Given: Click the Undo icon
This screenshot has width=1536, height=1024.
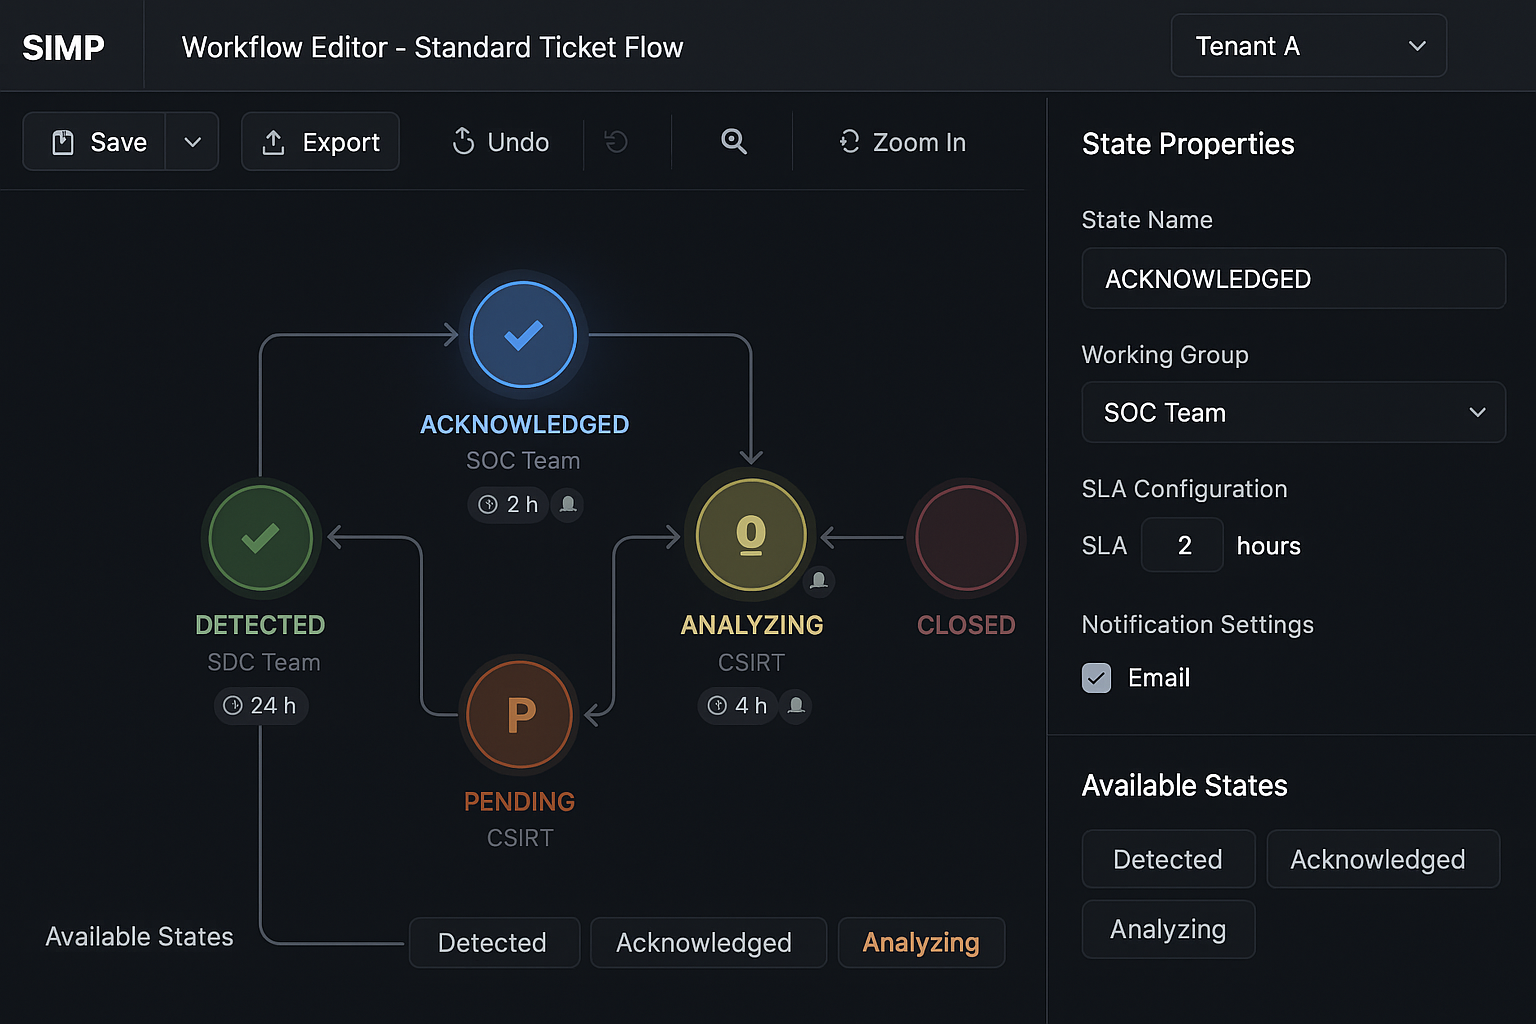Looking at the screenshot, I should tap(463, 141).
